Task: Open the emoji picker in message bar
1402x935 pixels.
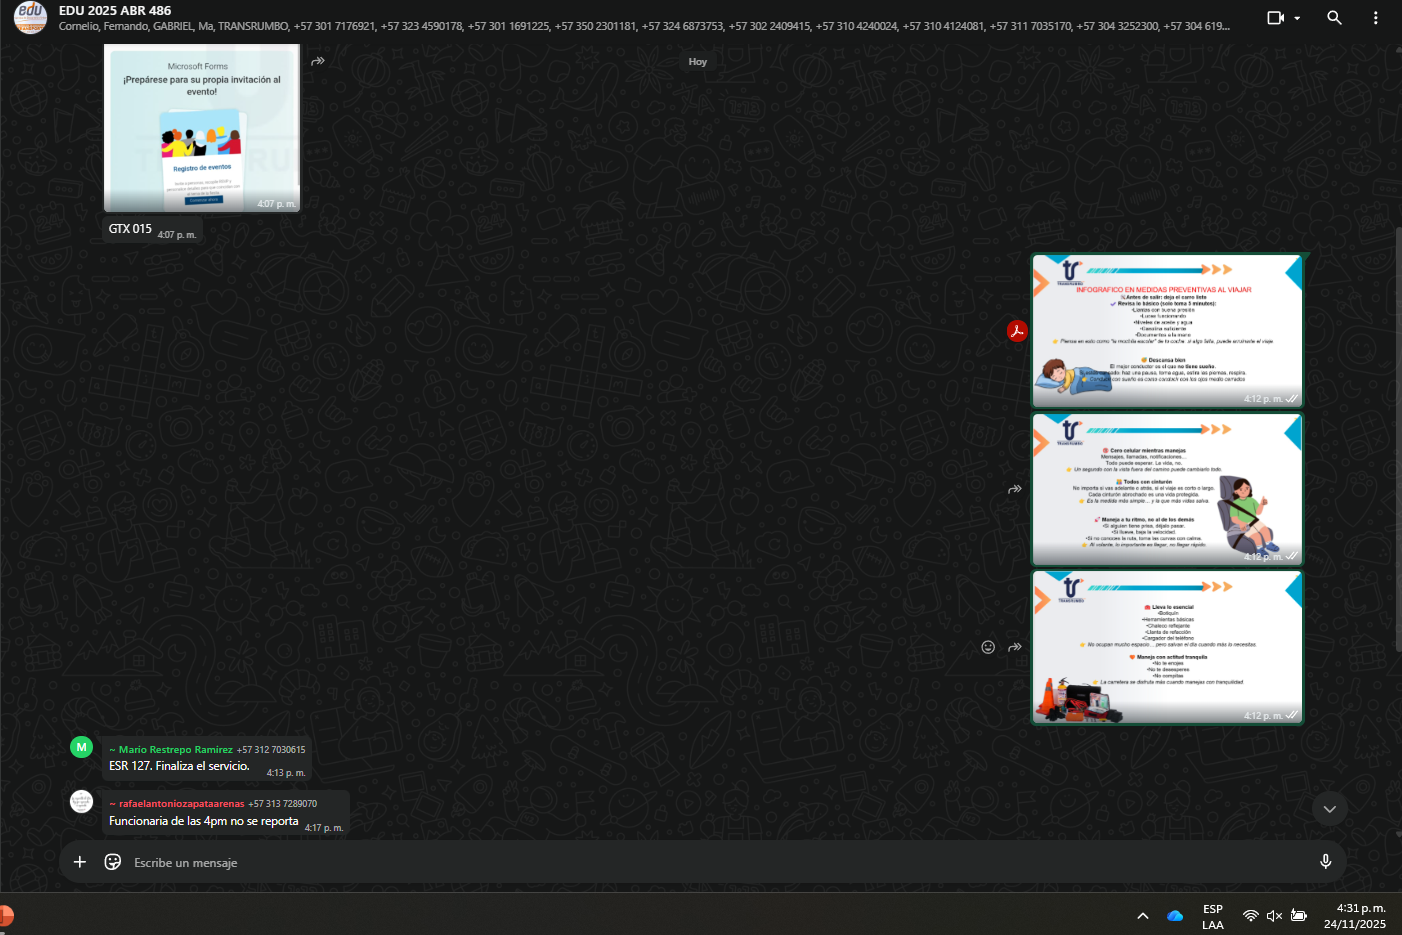Action: point(113,862)
